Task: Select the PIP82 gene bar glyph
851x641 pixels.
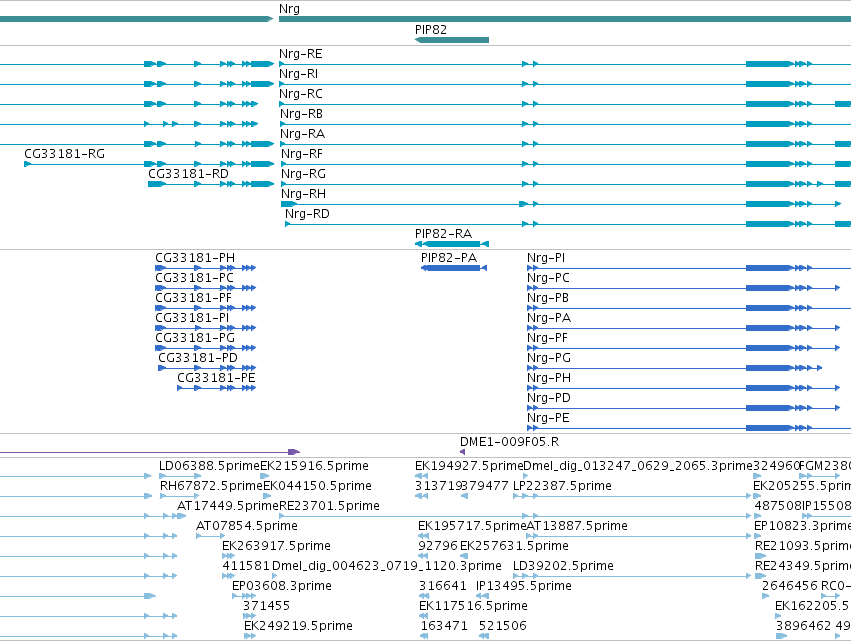Action: pos(452,40)
